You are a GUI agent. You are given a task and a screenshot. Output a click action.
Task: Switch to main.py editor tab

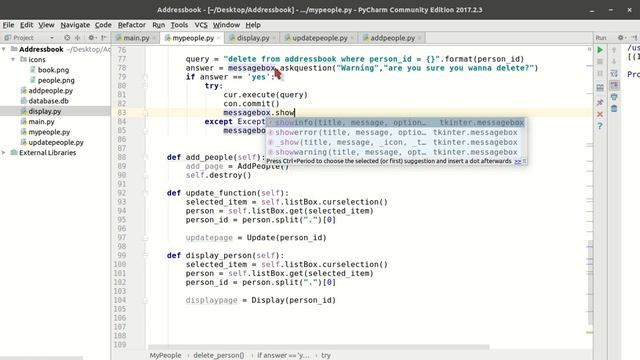tap(136, 38)
